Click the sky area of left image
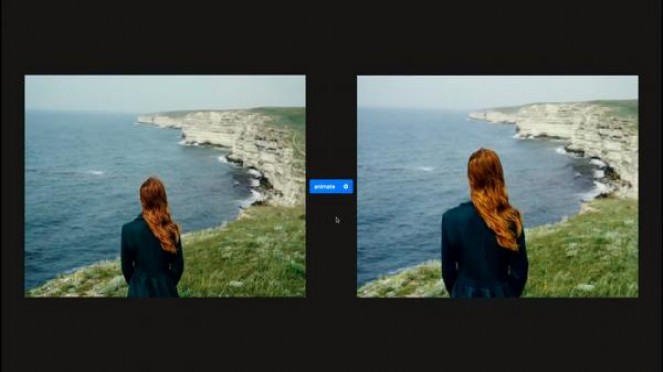Image resolution: width=663 pixels, height=372 pixels. tap(165, 92)
